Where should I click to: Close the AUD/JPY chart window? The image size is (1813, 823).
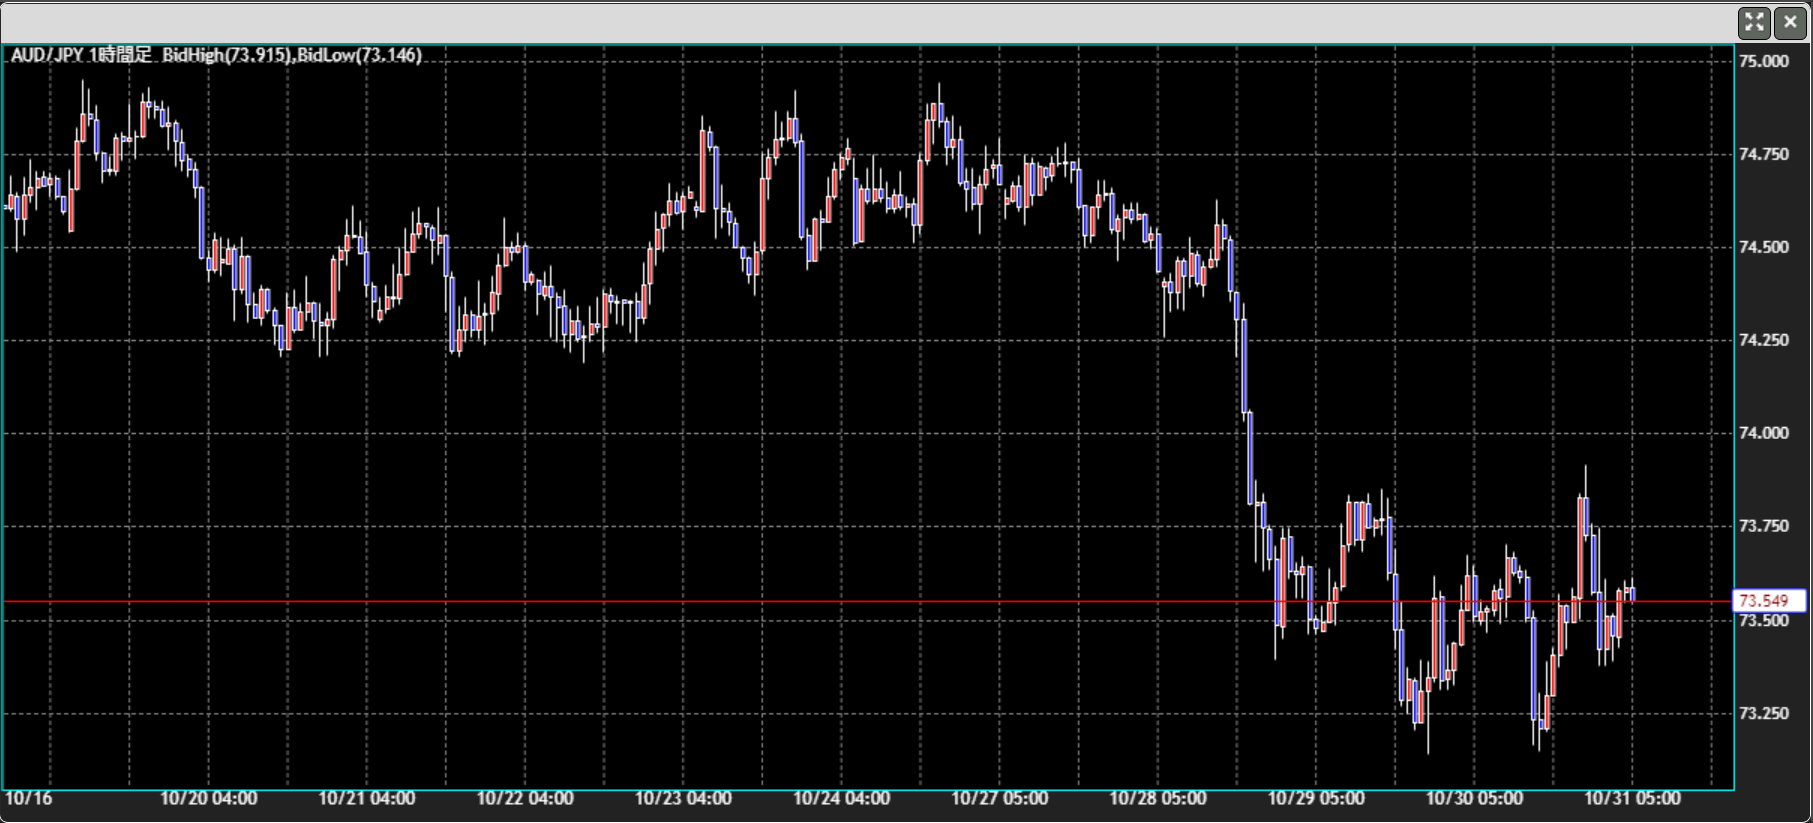point(1790,22)
